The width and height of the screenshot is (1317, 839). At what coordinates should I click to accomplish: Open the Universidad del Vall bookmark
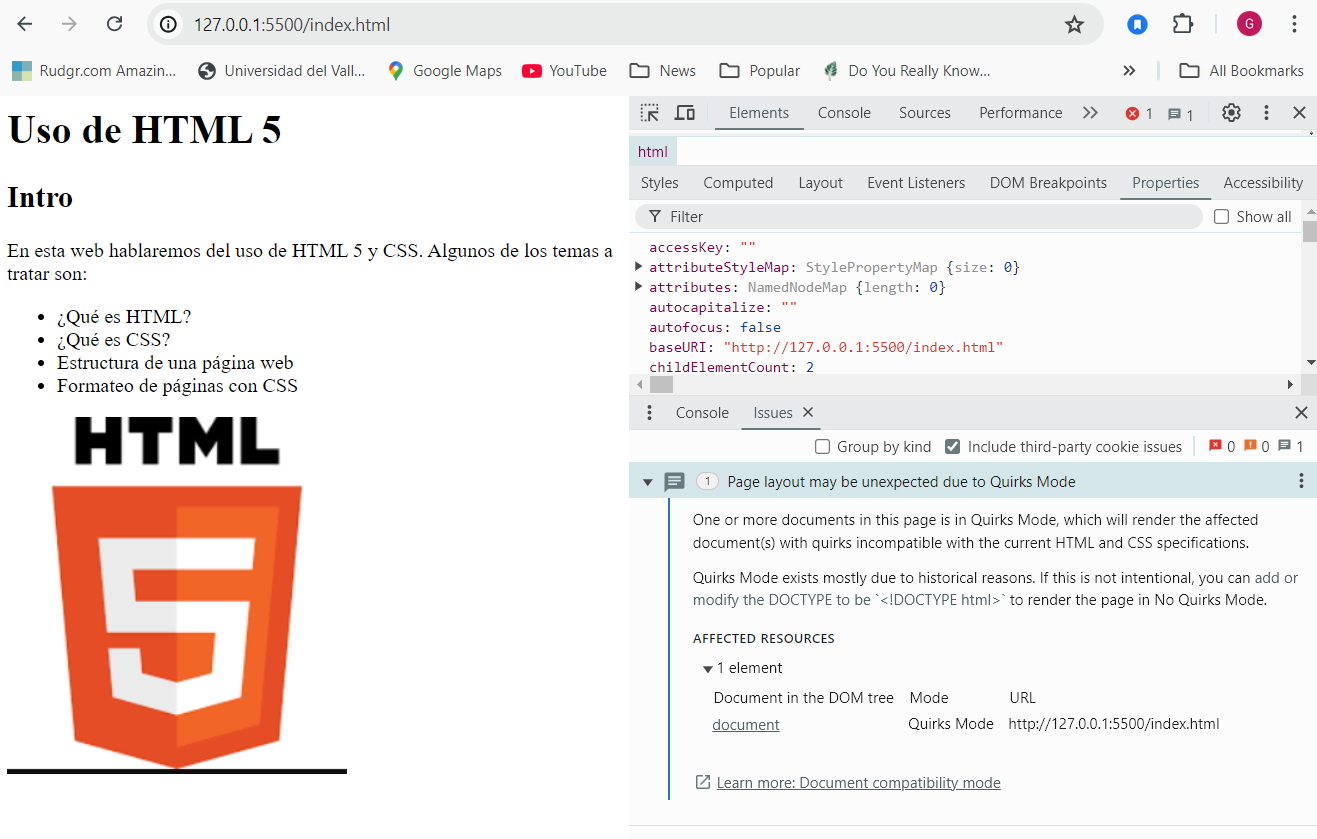point(282,70)
